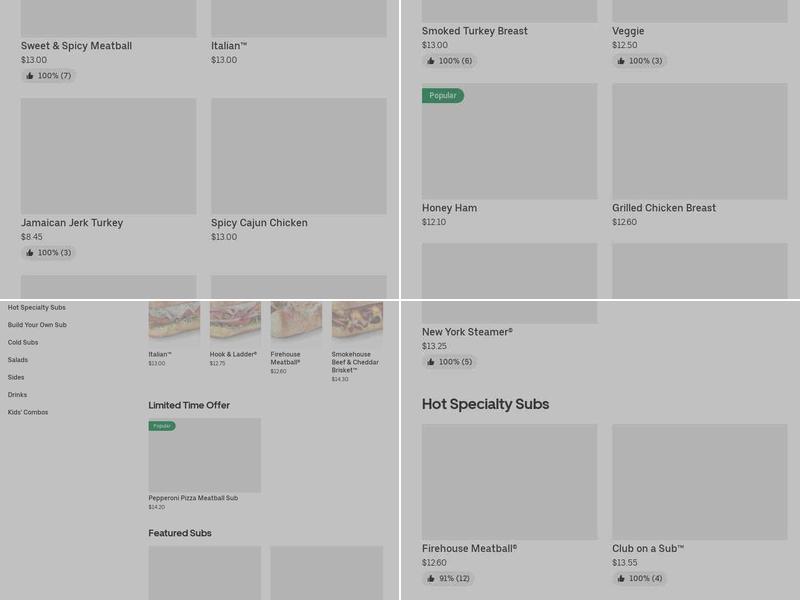Click thumbs-up icon under Smoked Turkey Breast
Screen dimensions: 800x600
(431, 61)
